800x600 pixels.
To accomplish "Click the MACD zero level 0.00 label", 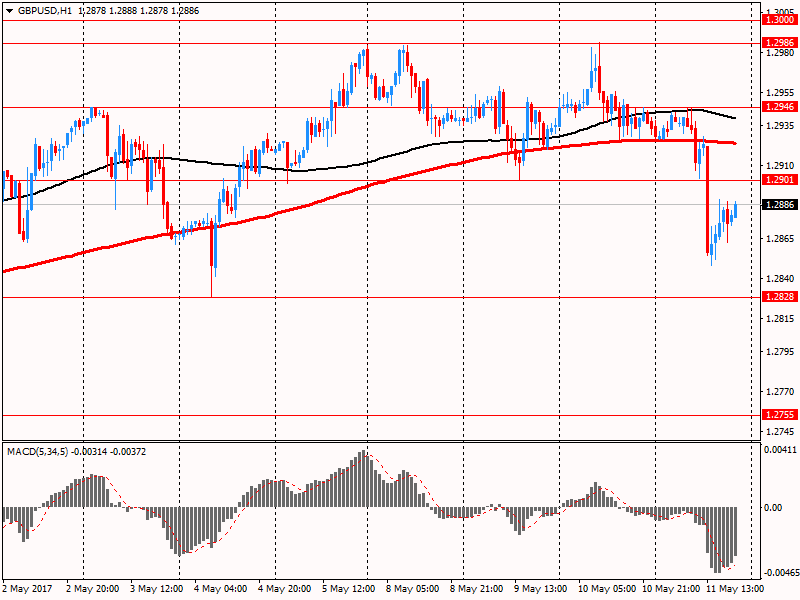I will [773, 508].
